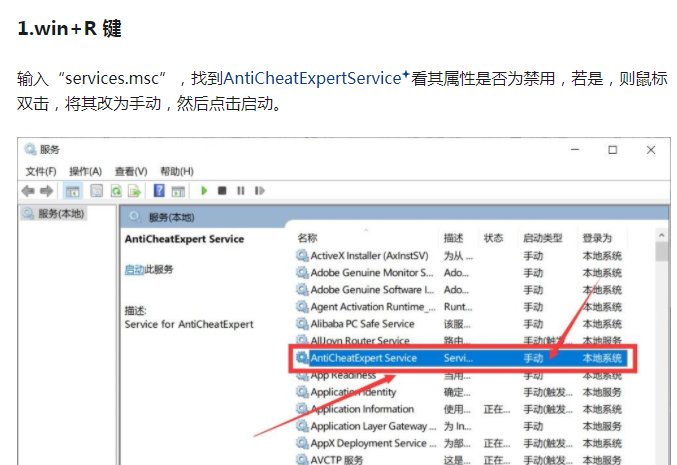The height and width of the screenshot is (465, 677).
Task: Click gear icon beside AVCTP 服务
Action: (302, 459)
